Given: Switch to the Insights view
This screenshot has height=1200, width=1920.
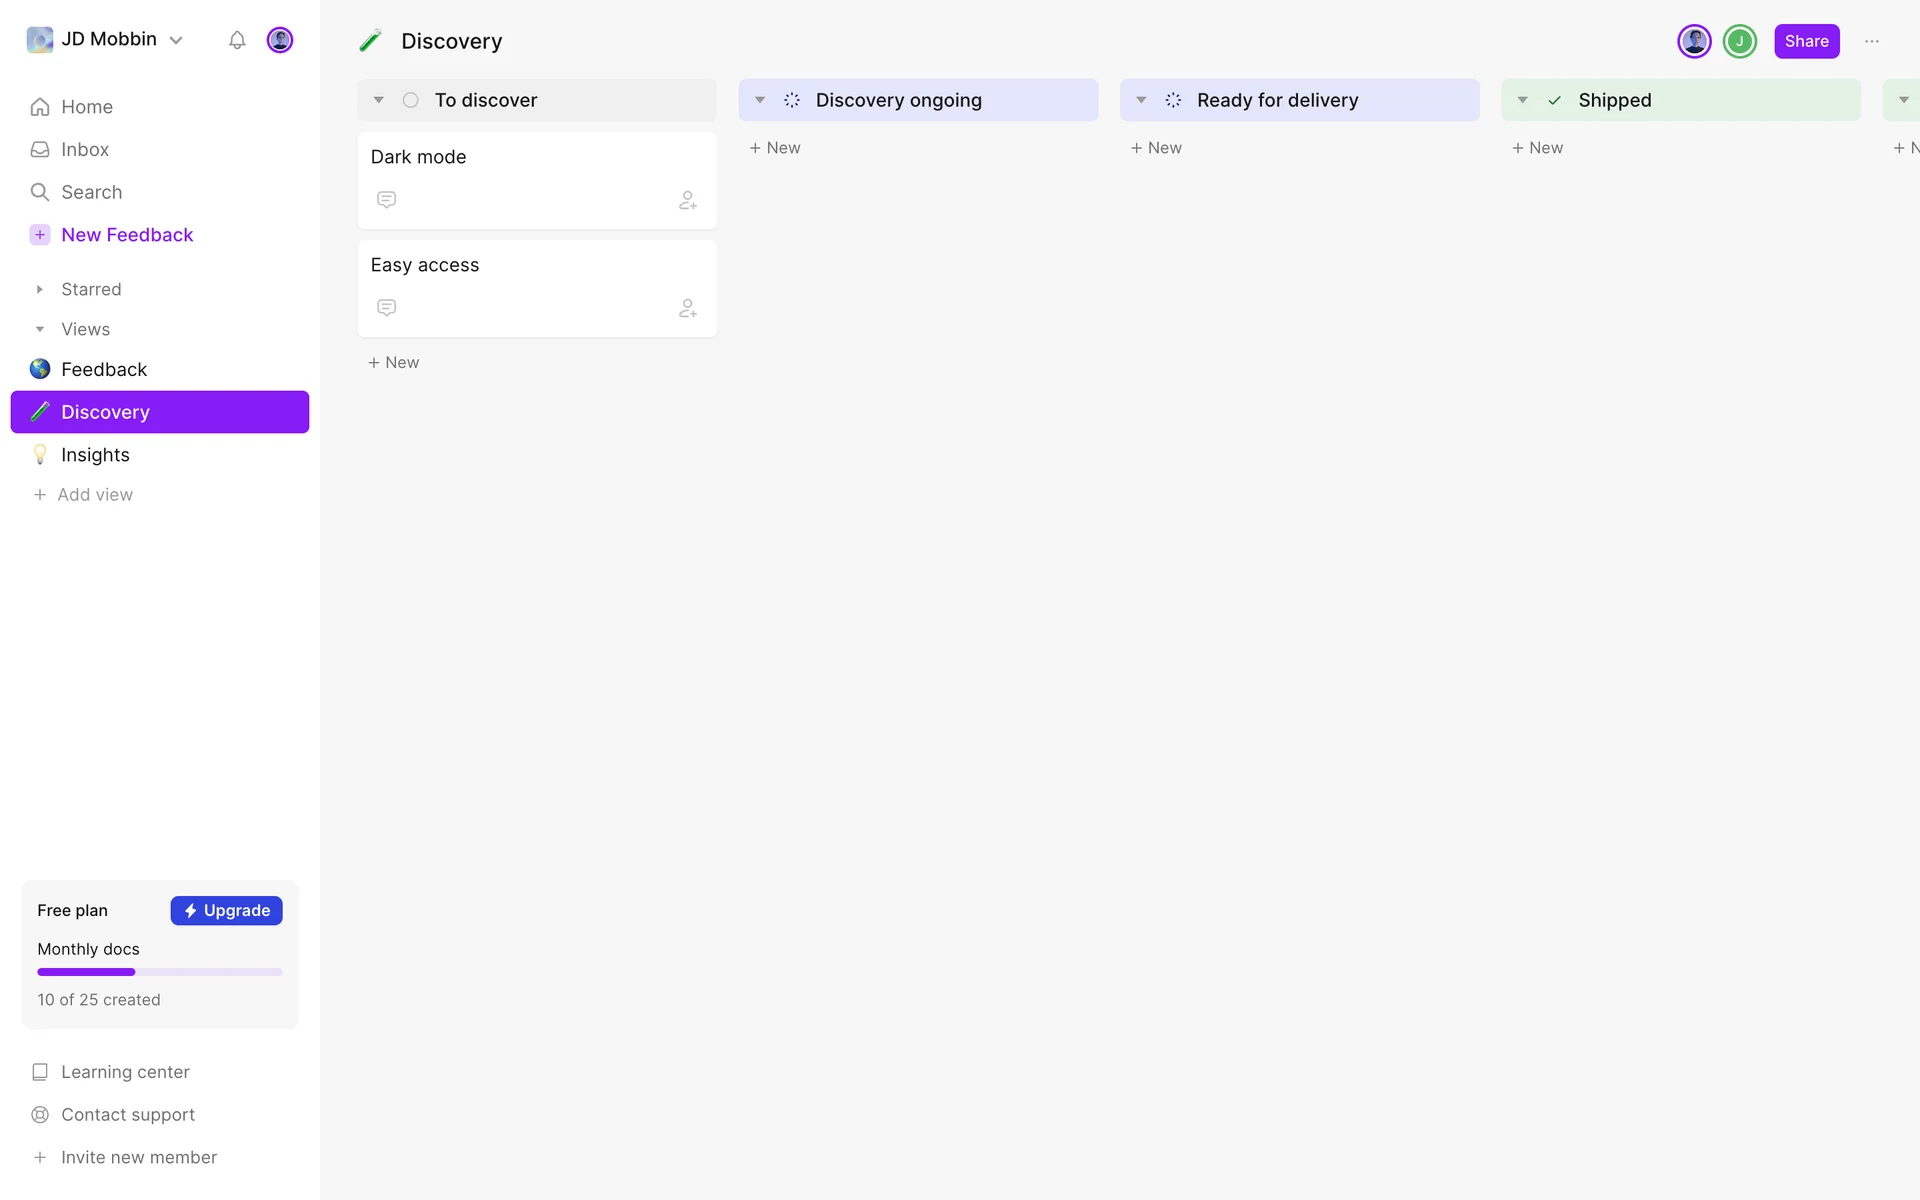Looking at the screenshot, I should (x=95, y=455).
